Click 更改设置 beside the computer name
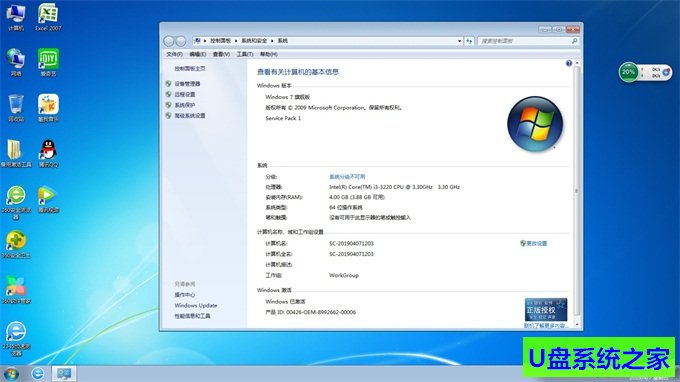 pos(536,244)
